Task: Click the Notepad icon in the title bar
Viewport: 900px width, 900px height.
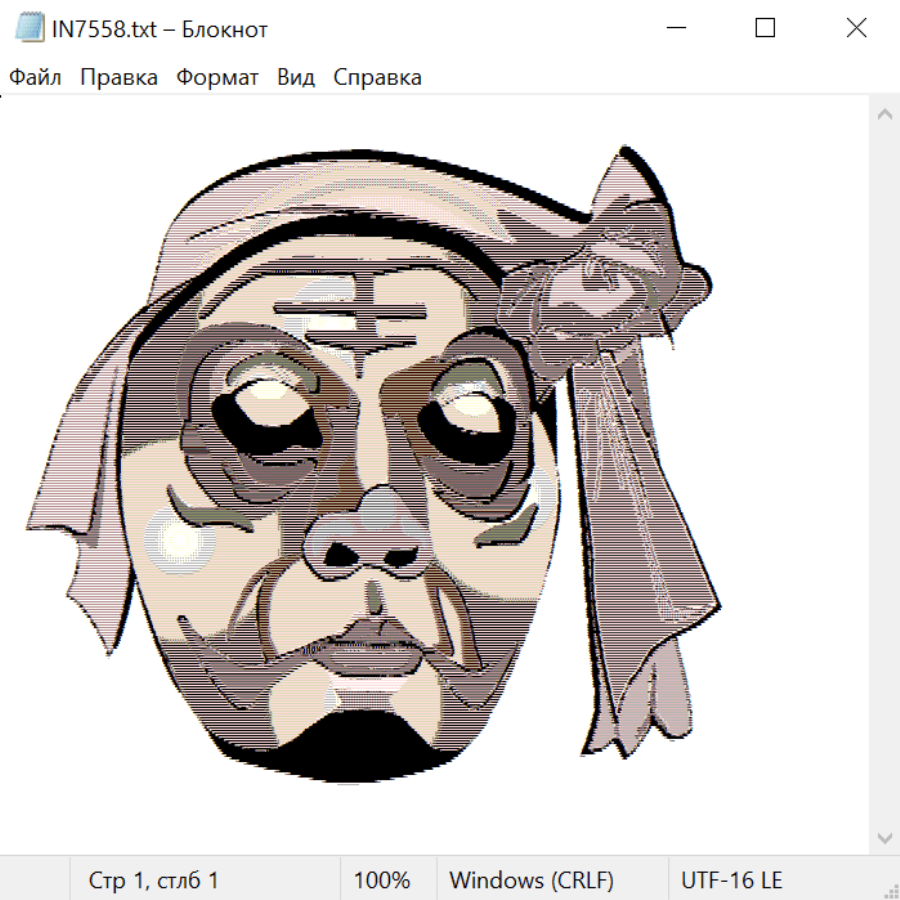Action: point(30,29)
